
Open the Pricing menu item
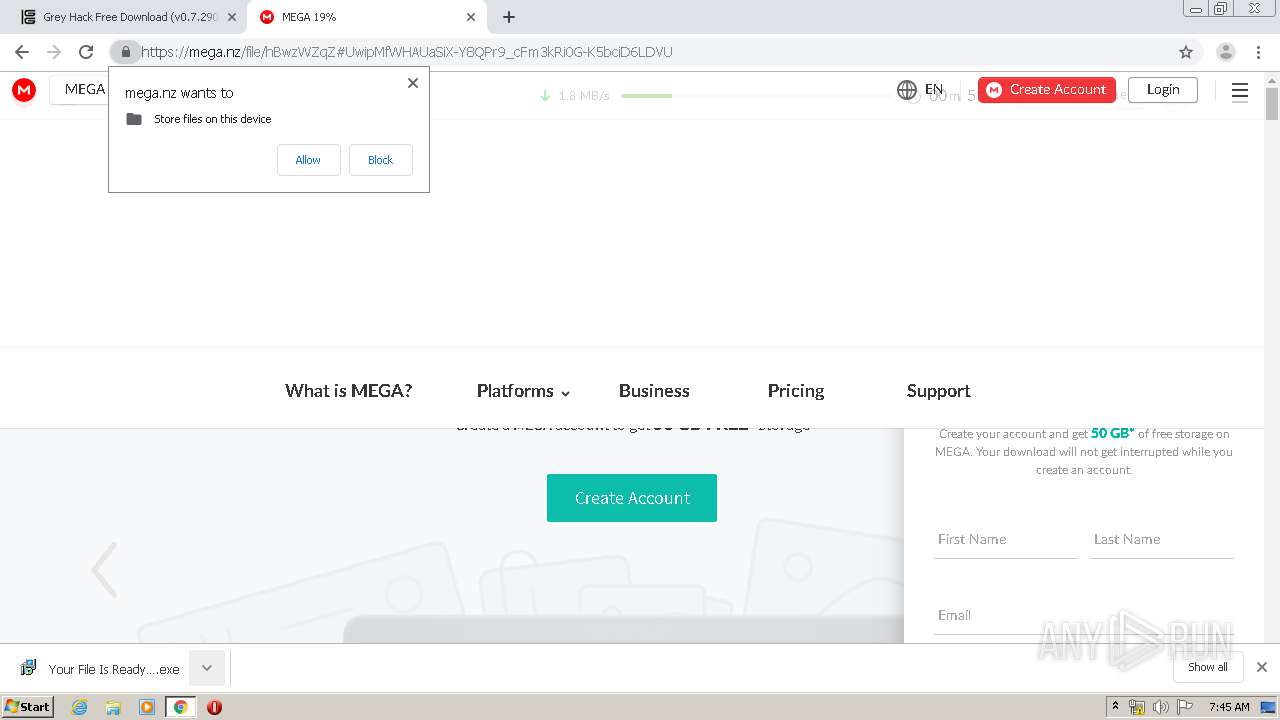coord(796,391)
